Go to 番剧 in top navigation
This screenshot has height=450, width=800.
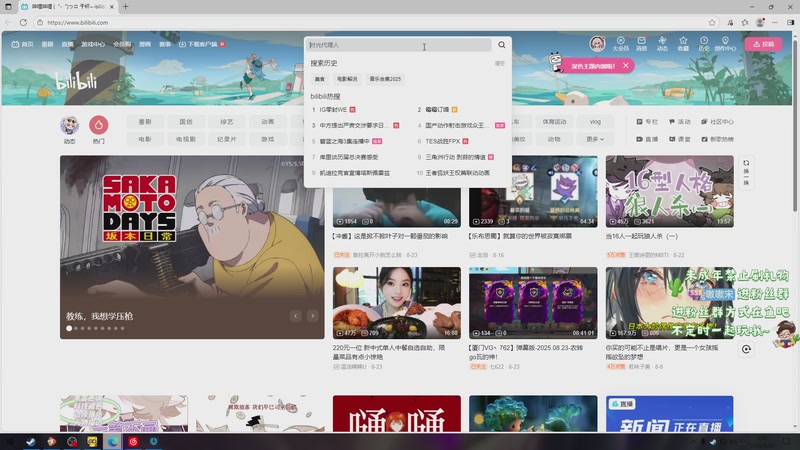47,44
